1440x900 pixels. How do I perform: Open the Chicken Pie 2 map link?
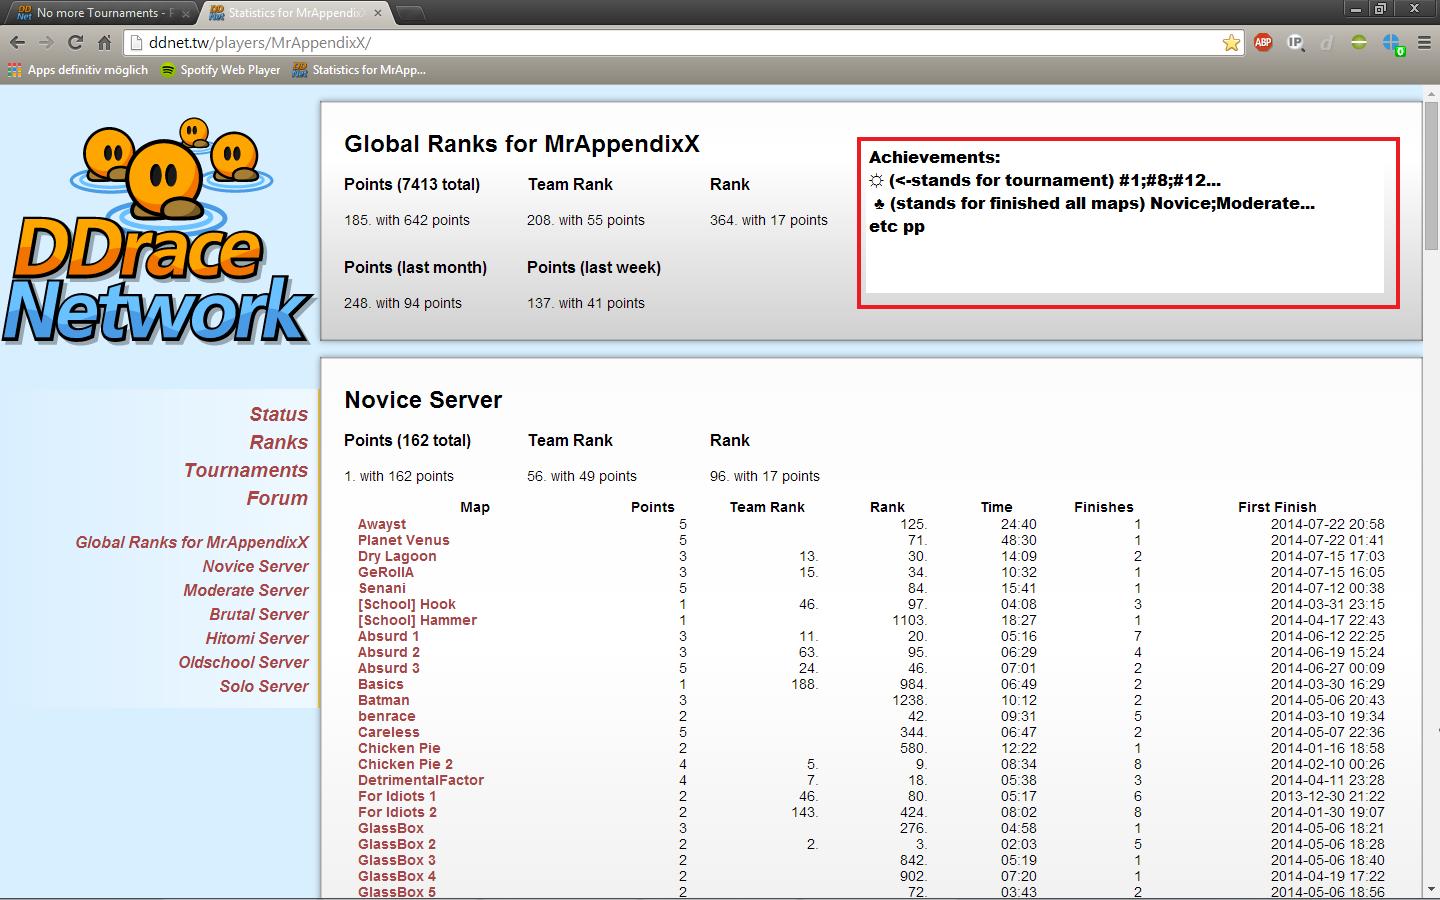coord(405,764)
